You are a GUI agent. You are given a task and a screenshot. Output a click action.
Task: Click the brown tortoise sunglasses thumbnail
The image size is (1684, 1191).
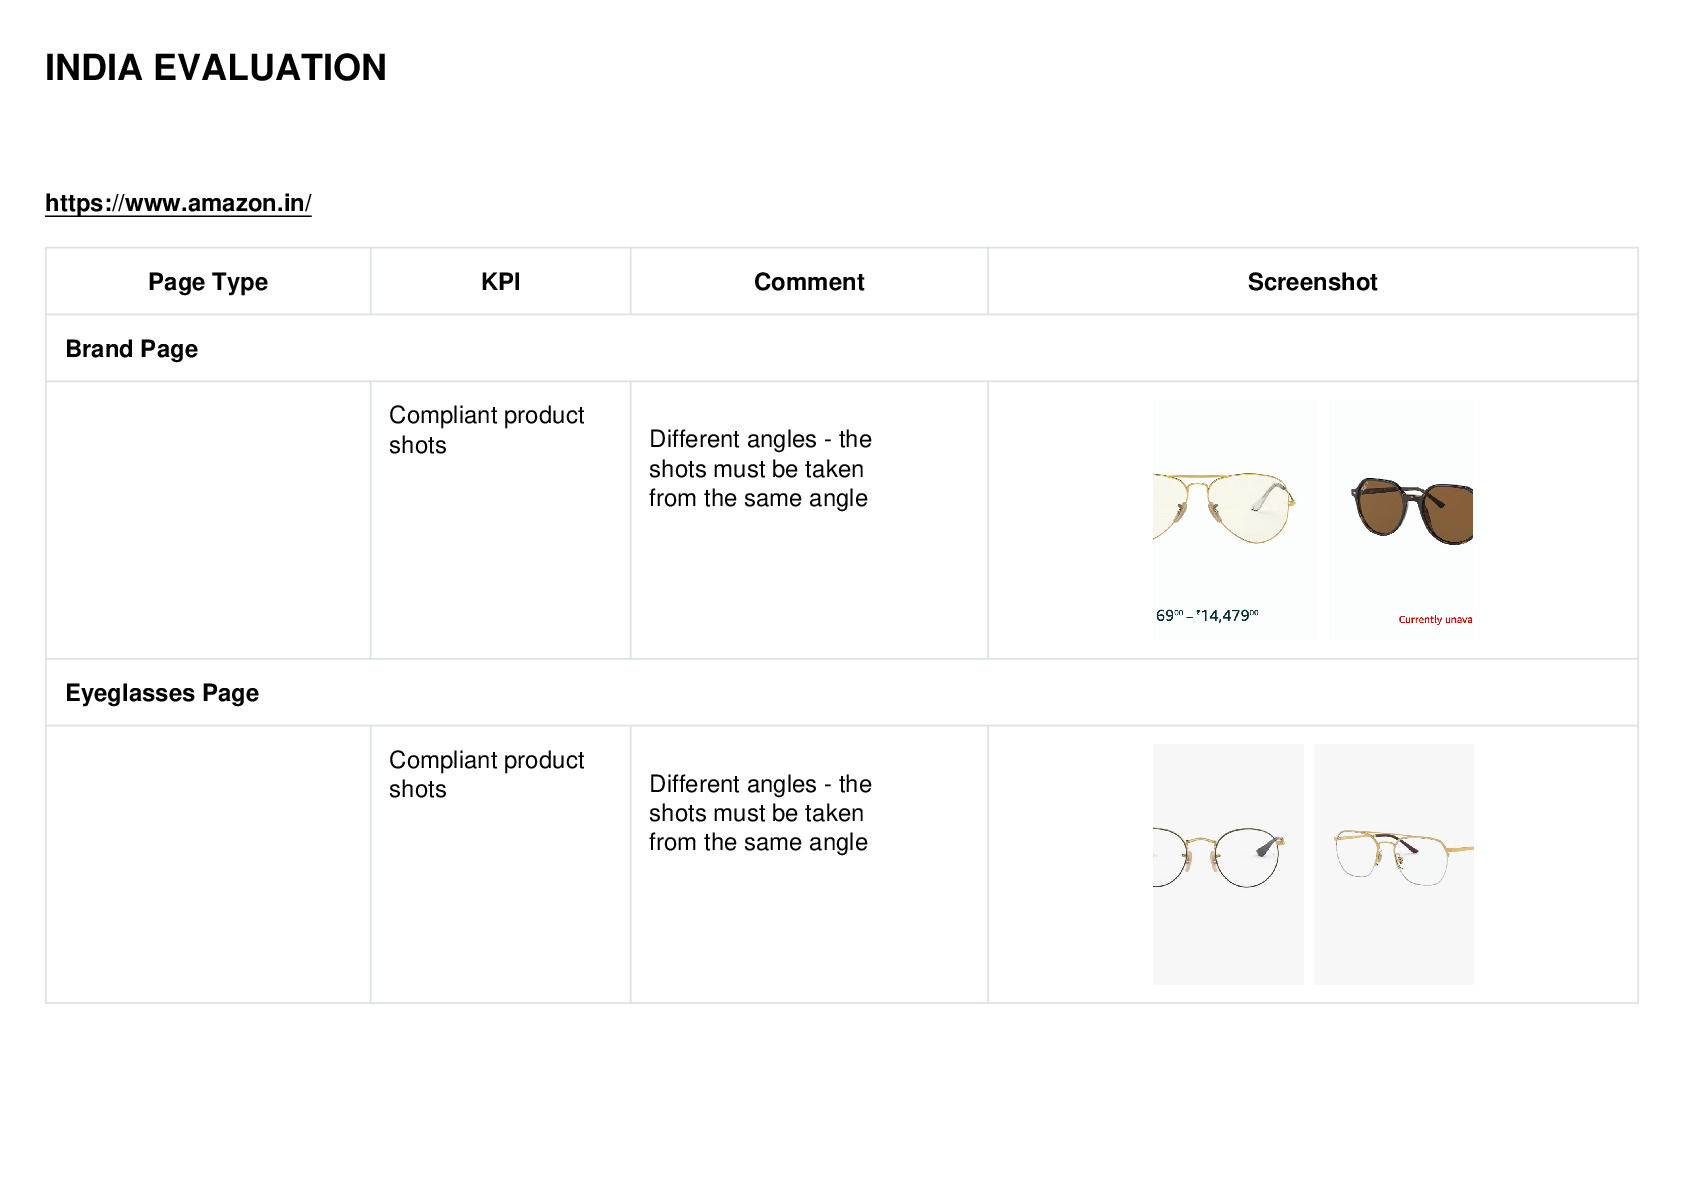pyautogui.click(x=1400, y=520)
